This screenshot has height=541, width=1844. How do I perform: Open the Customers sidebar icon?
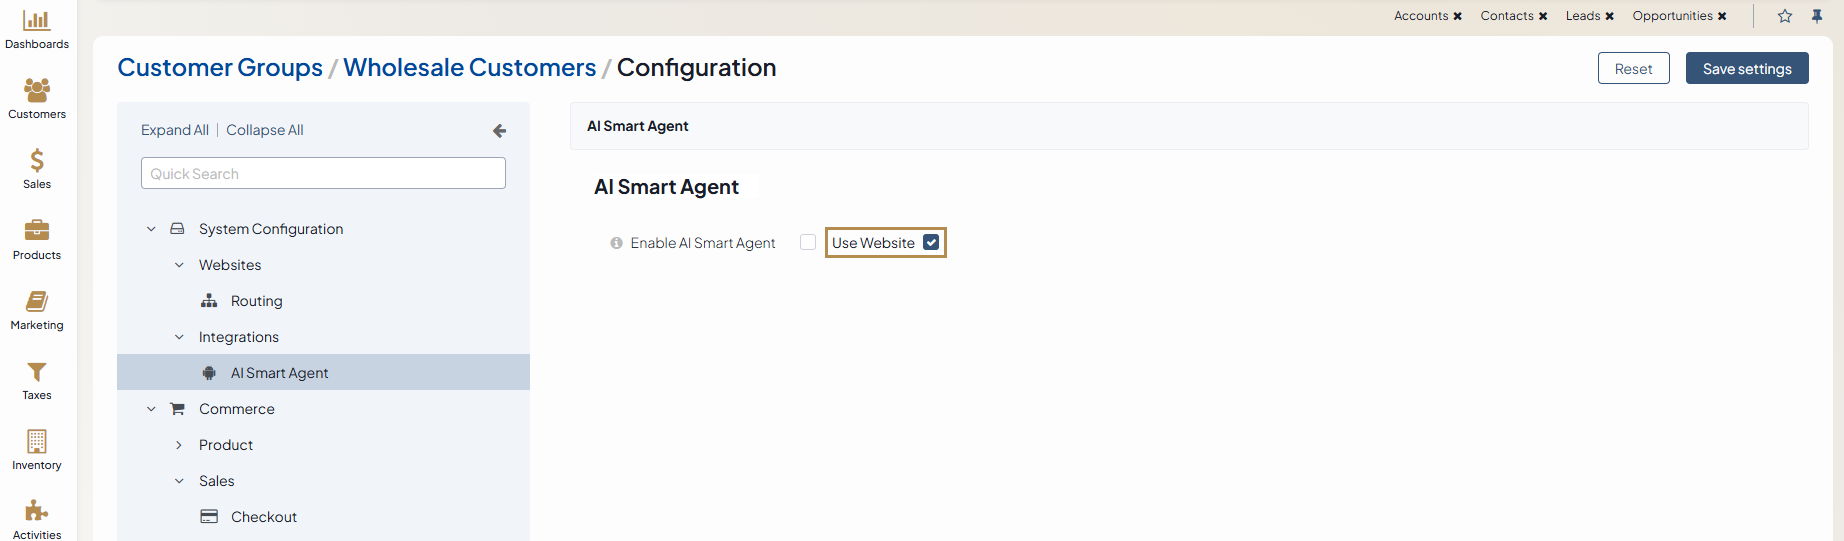pos(37,91)
